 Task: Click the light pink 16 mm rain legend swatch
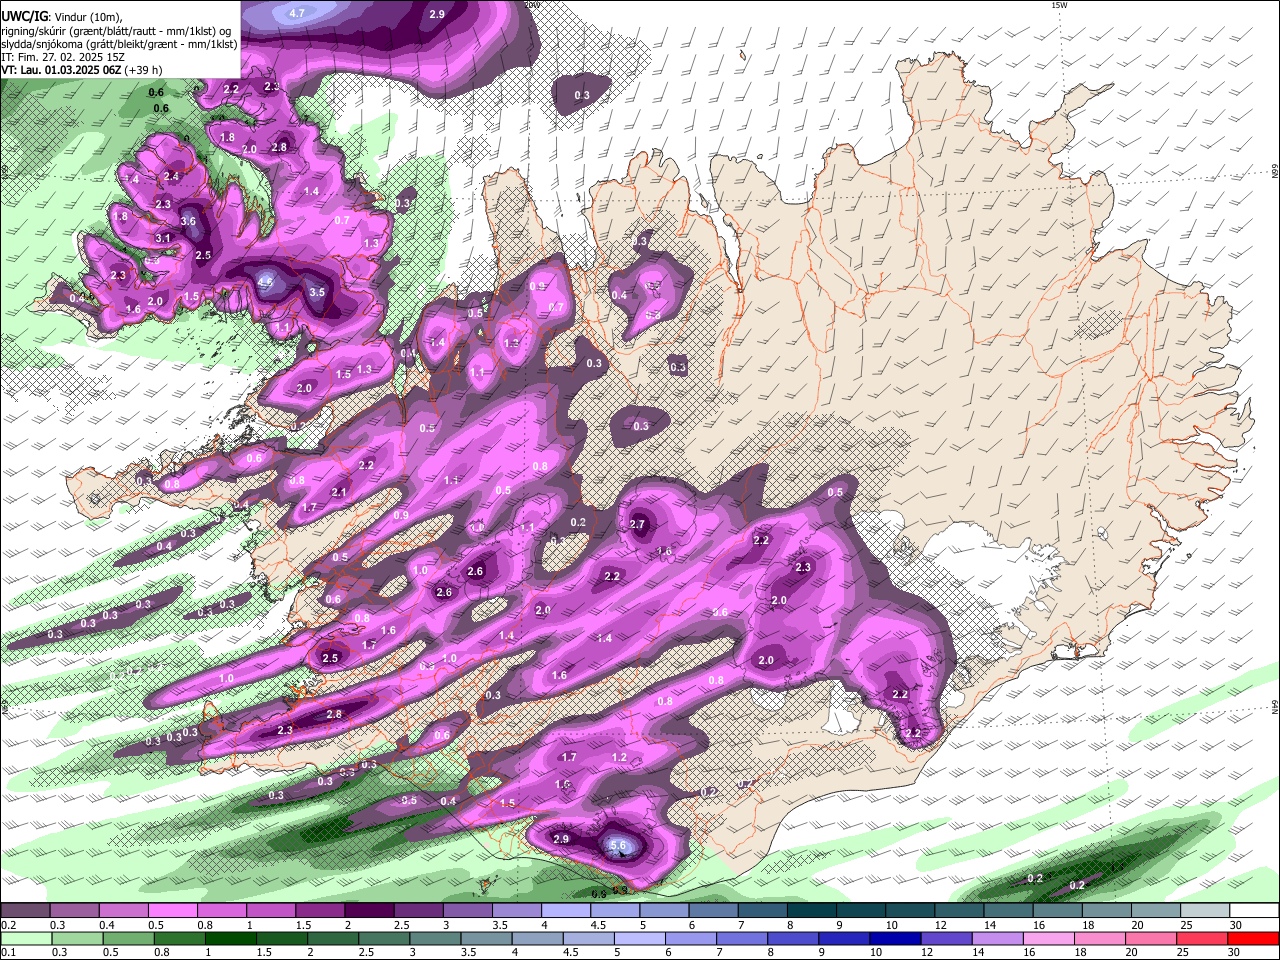(x=1049, y=938)
